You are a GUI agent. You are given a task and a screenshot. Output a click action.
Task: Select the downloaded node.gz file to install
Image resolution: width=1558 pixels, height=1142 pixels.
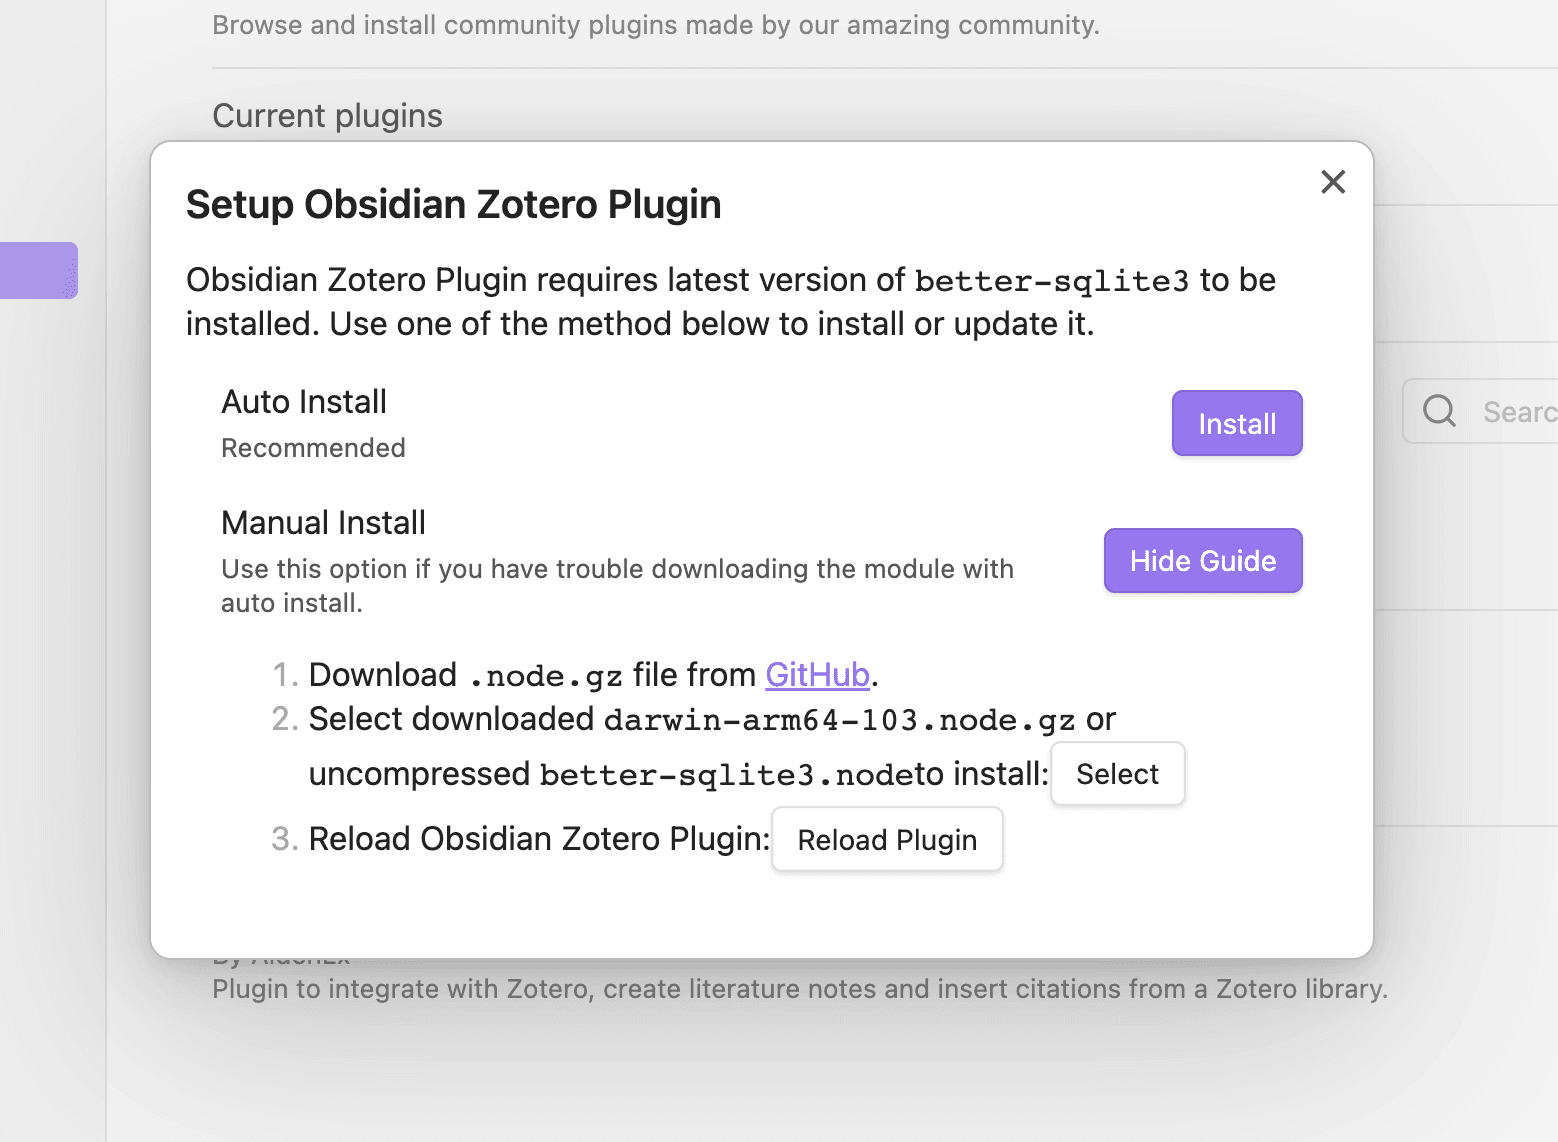(1117, 773)
